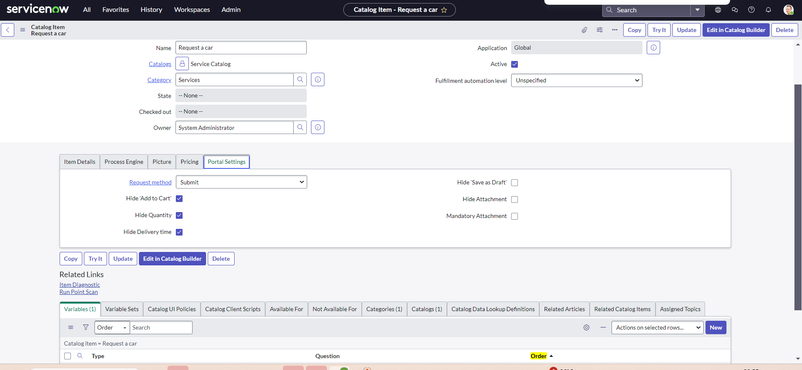The width and height of the screenshot is (802, 370).
Task: Click the header Update button
Action: point(686,30)
